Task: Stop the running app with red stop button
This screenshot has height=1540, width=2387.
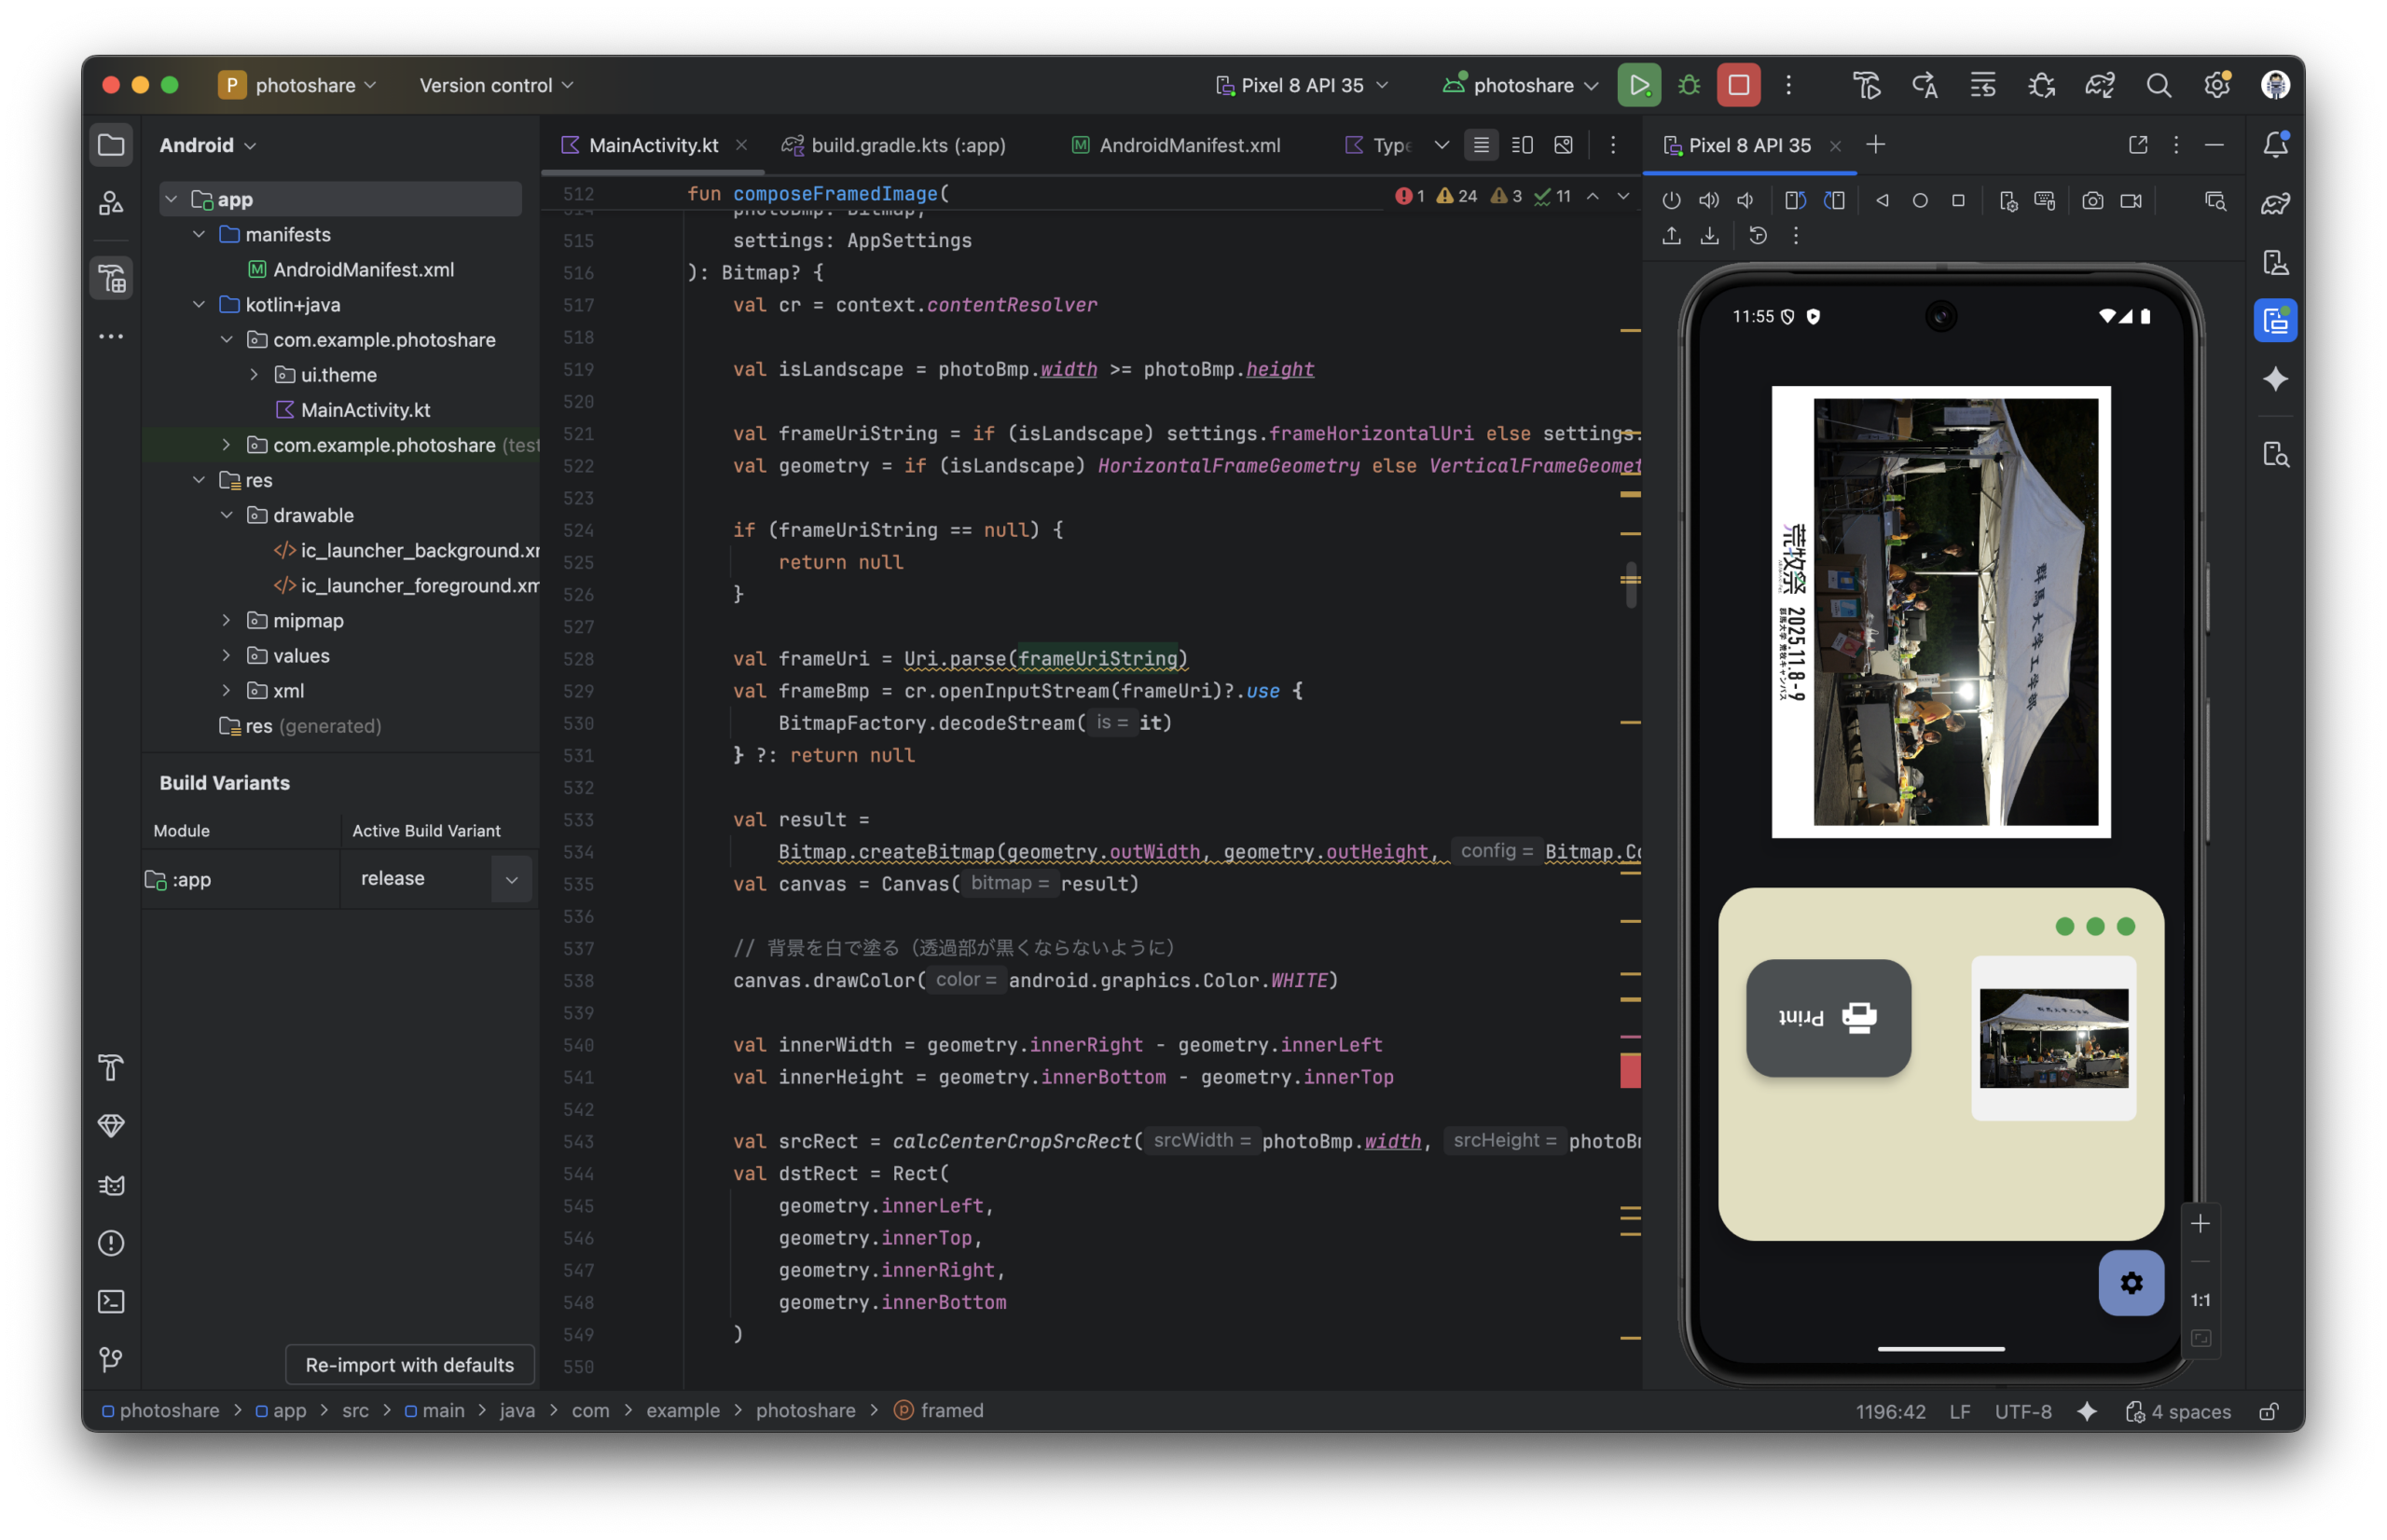Action: [x=1738, y=85]
